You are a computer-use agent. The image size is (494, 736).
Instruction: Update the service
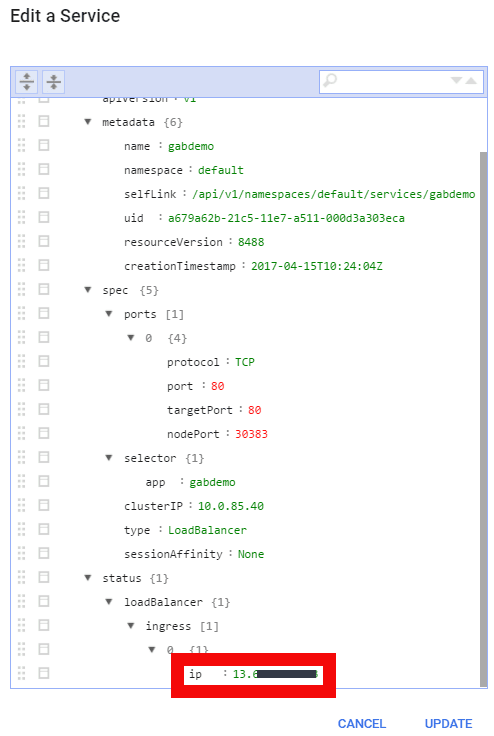click(448, 723)
